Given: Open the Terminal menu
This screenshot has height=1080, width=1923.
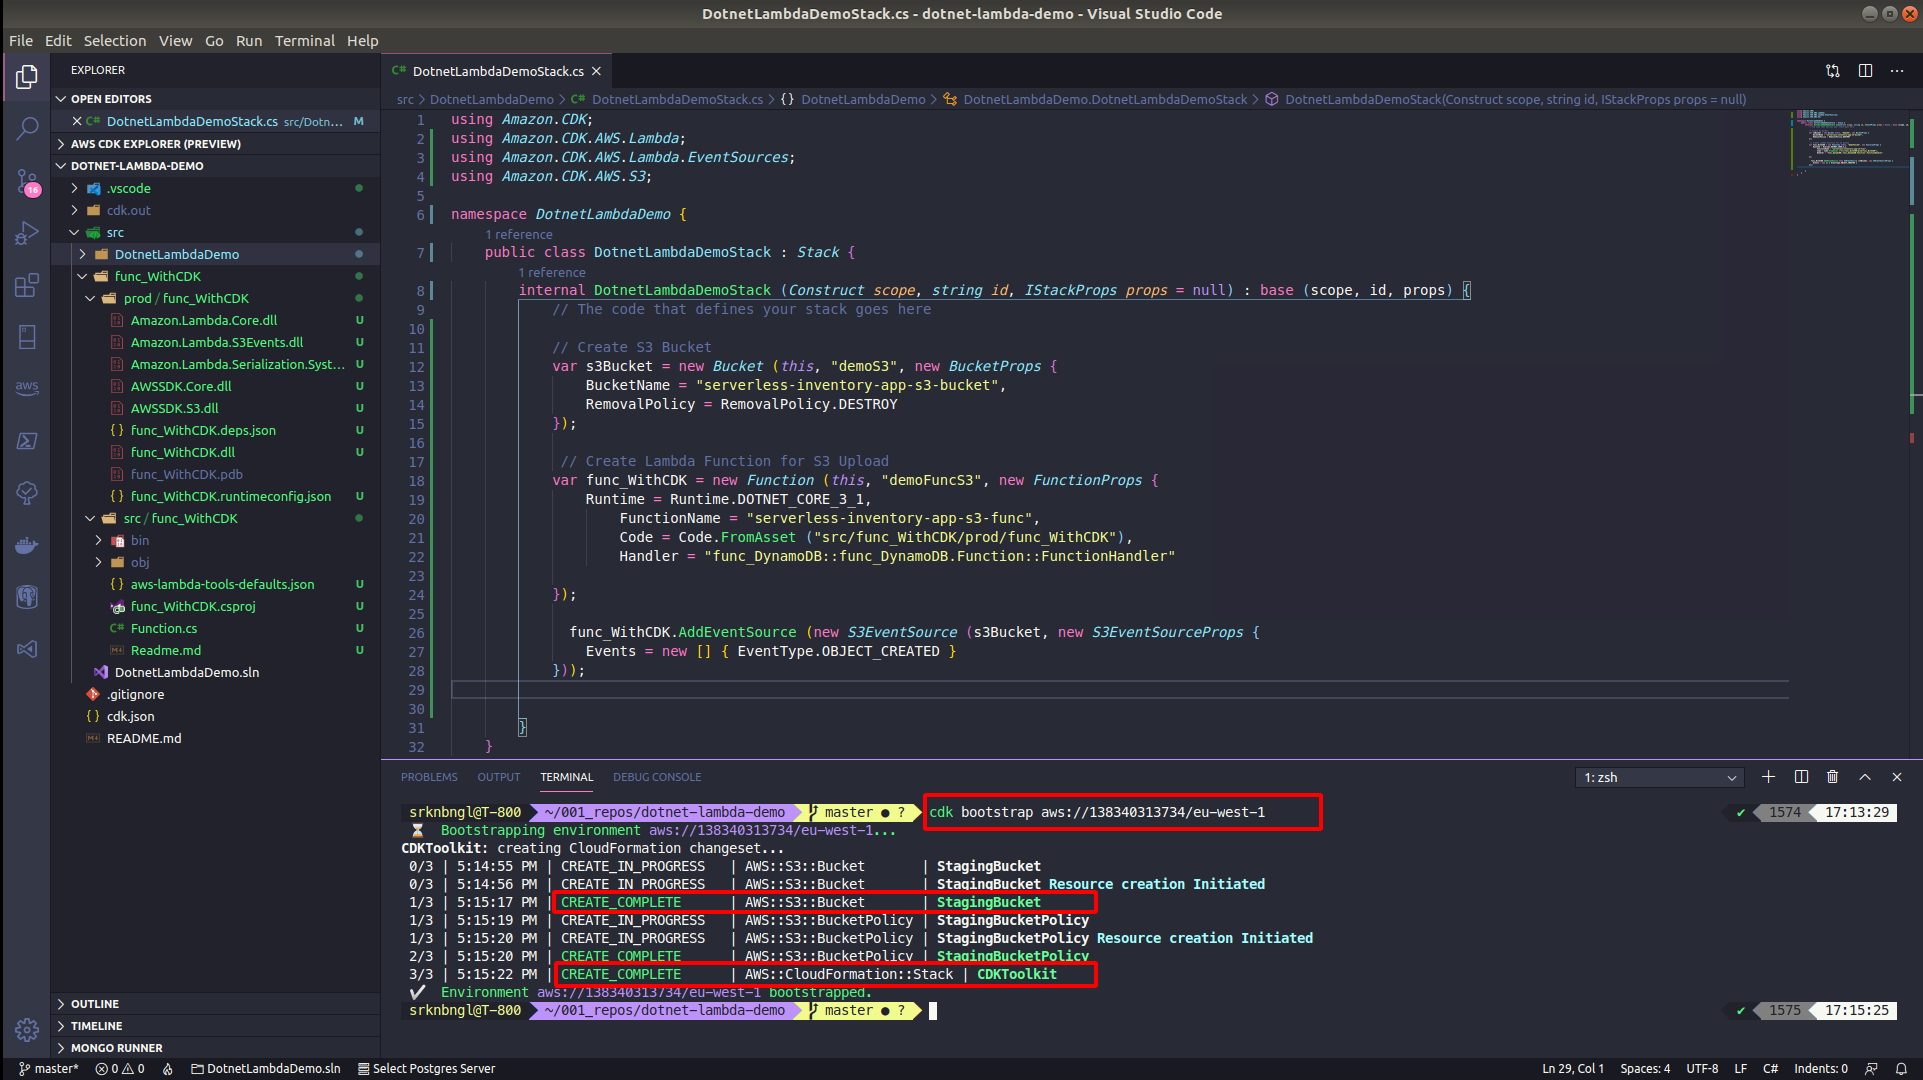Looking at the screenshot, I should coord(304,41).
